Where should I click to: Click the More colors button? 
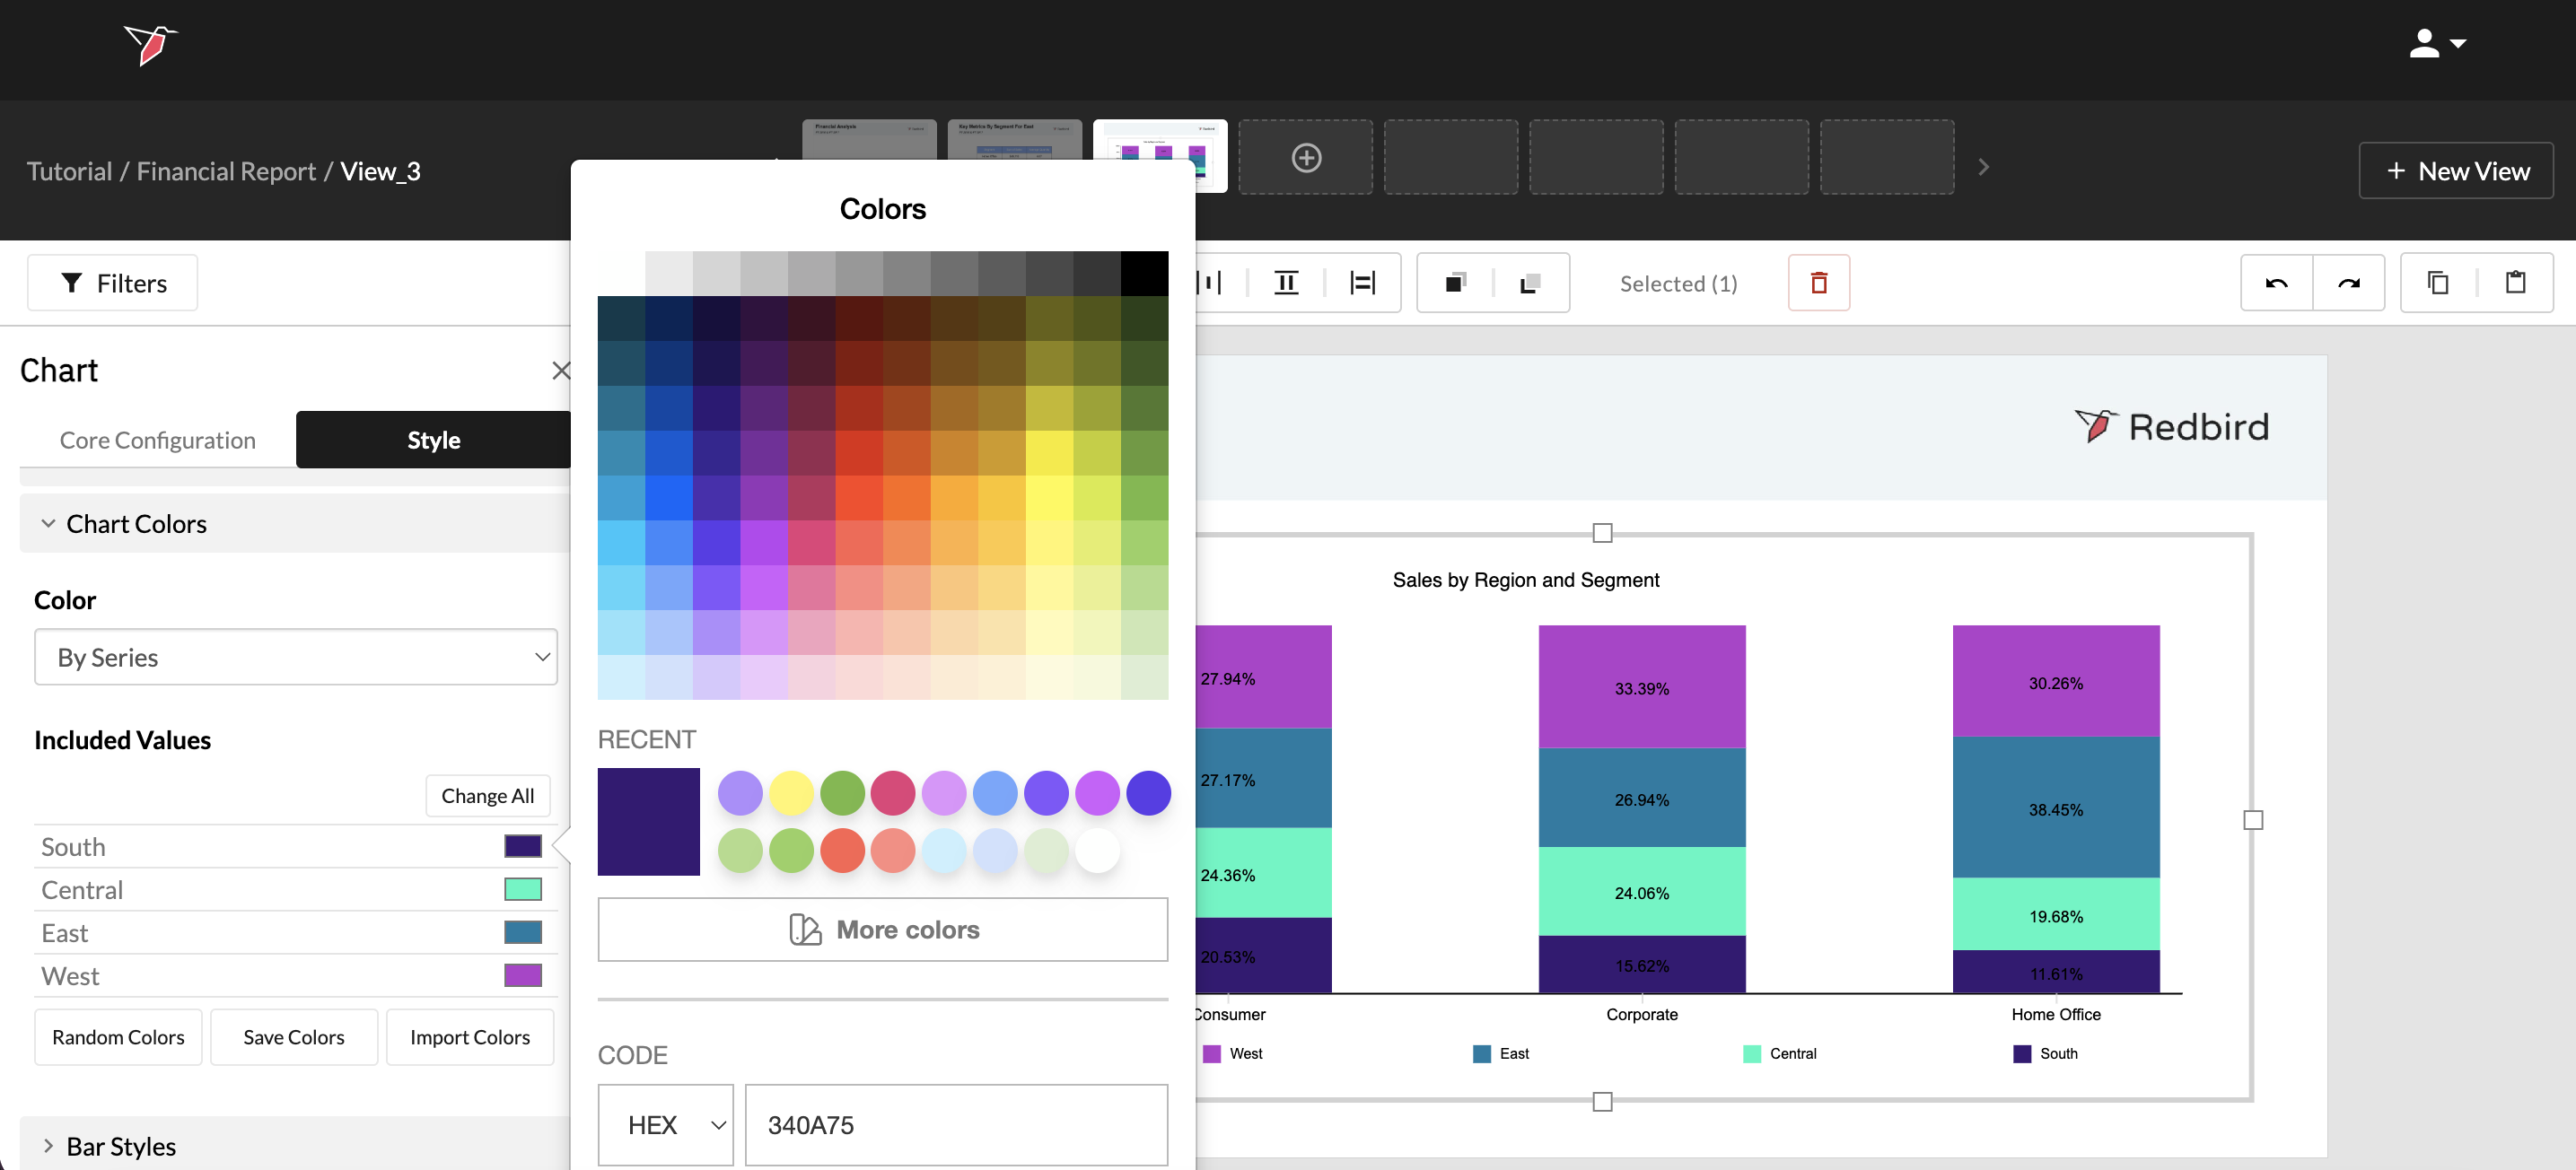click(882, 929)
